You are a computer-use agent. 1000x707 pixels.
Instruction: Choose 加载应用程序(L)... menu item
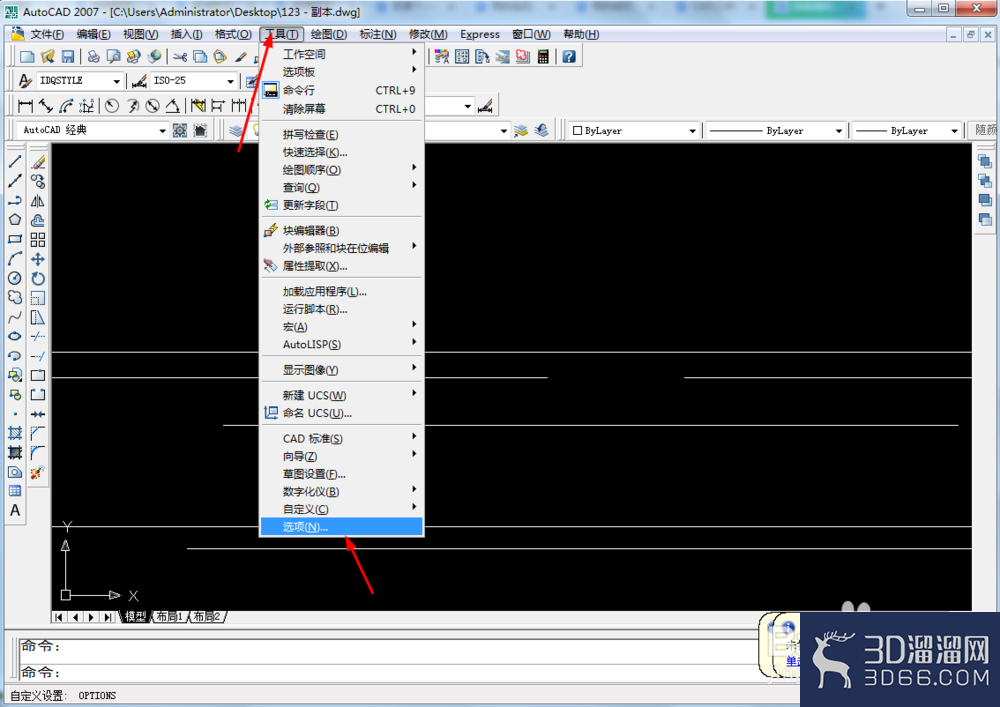coord(341,291)
